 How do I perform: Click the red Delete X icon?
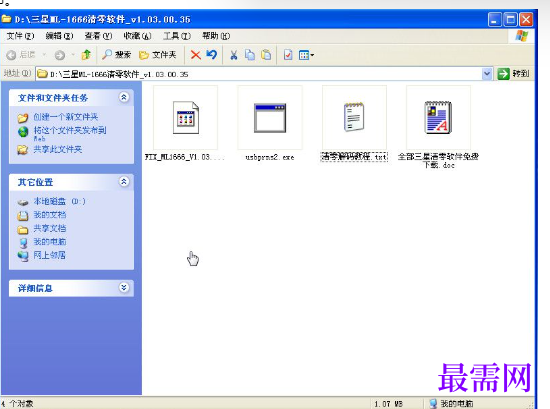tap(196, 55)
